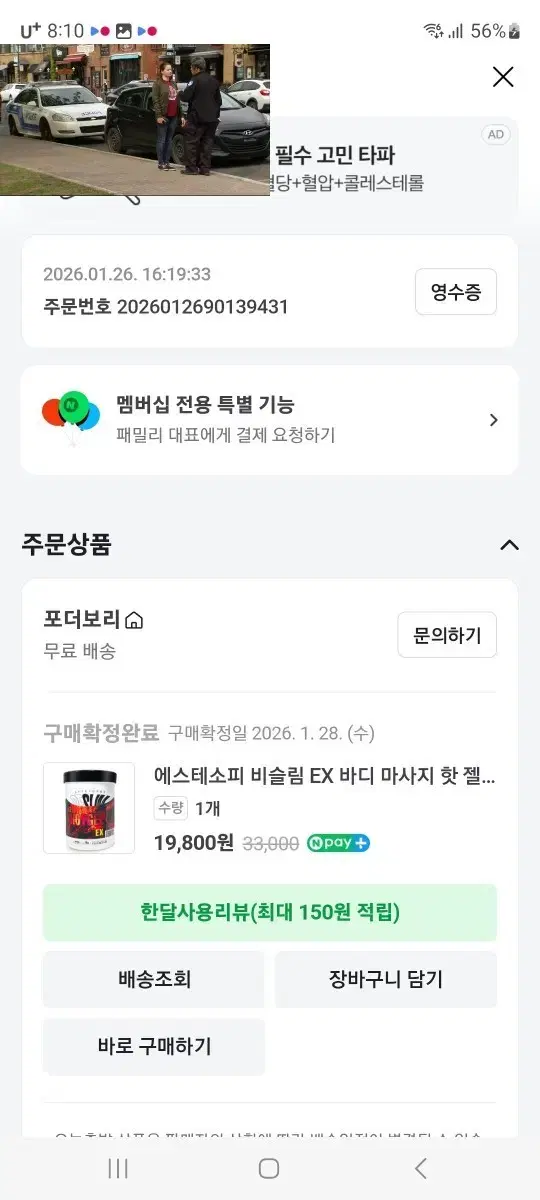Tap the 문의하기 inquiry button
The image size is (540, 1200).
pyautogui.click(x=447, y=635)
